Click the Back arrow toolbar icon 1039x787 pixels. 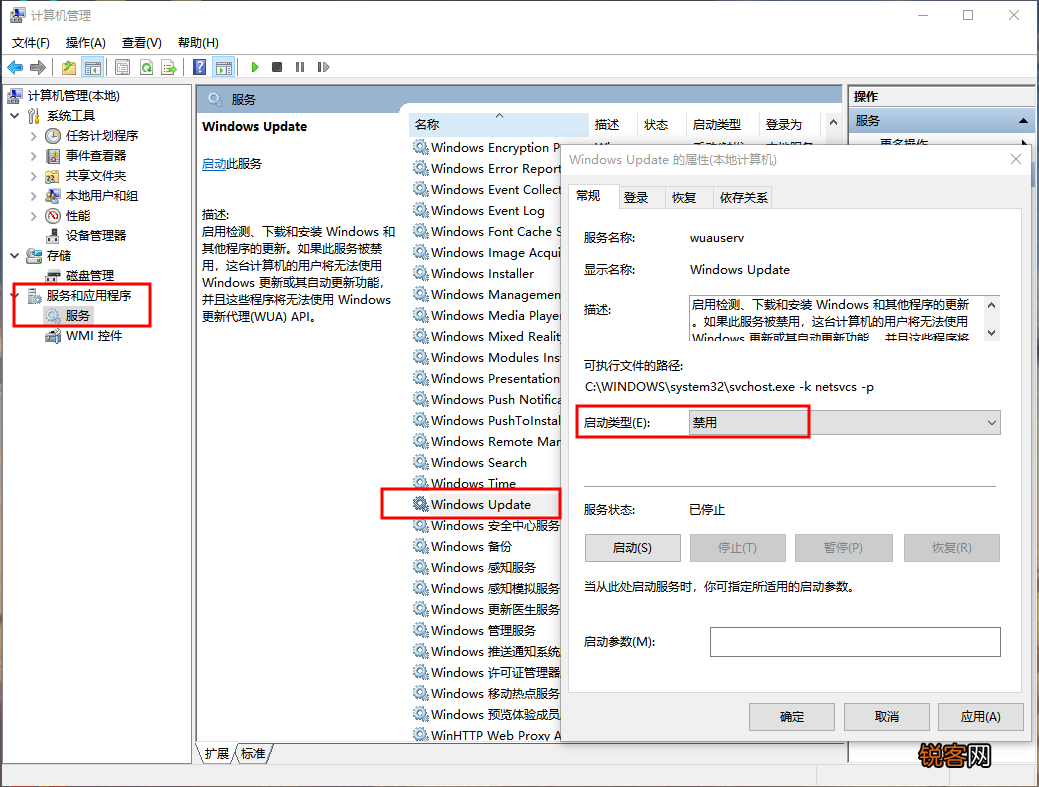pyautogui.click(x=15, y=67)
